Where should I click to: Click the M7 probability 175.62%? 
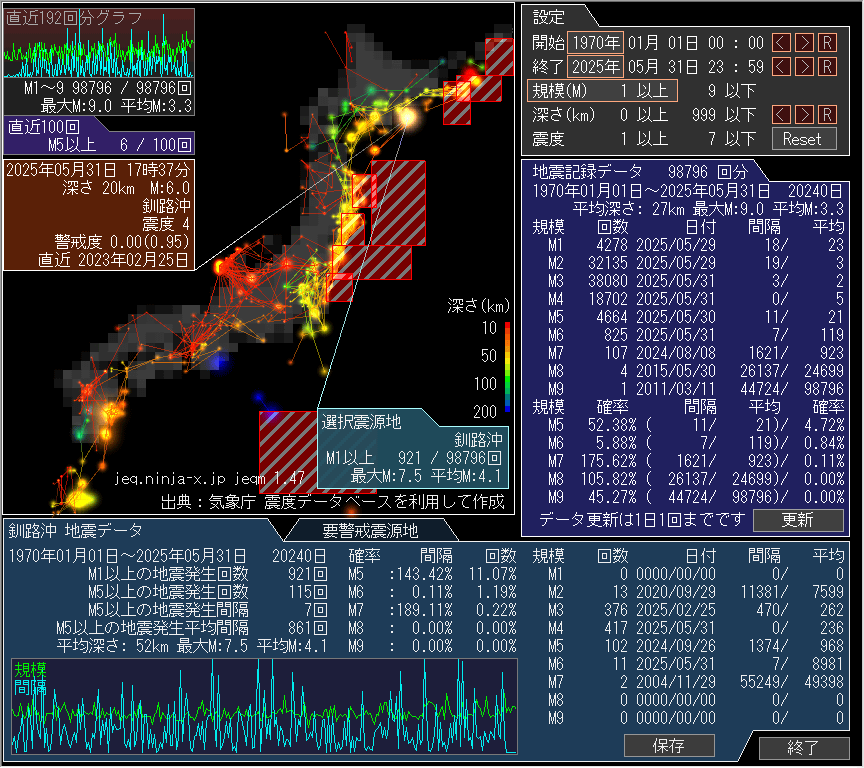(x=609, y=461)
